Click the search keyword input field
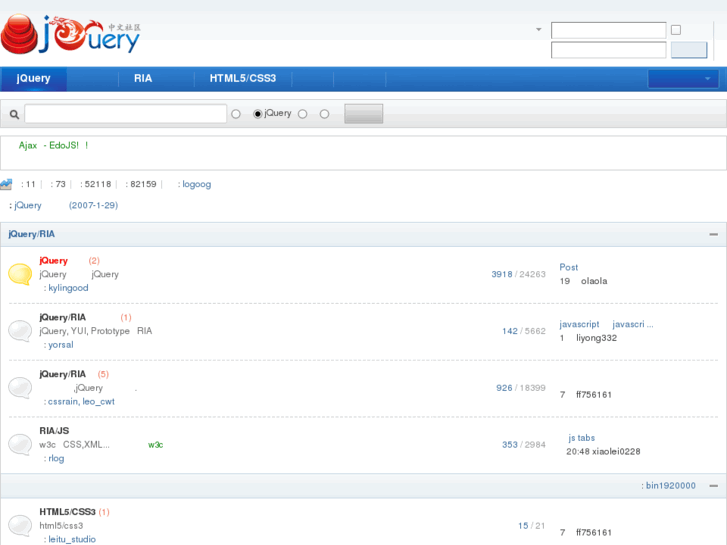727x545 pixels. 125,114
